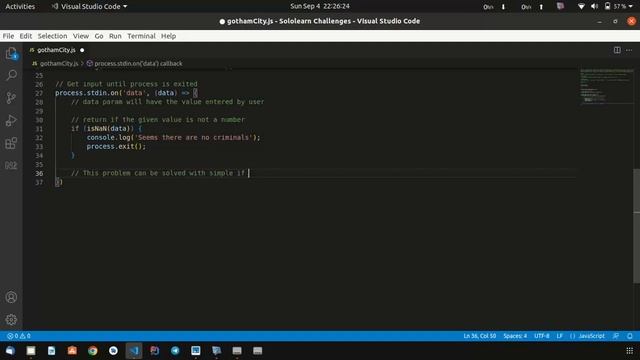
Task: Open Ubuntu Software taskbar icon
Action: click(72, 351)
